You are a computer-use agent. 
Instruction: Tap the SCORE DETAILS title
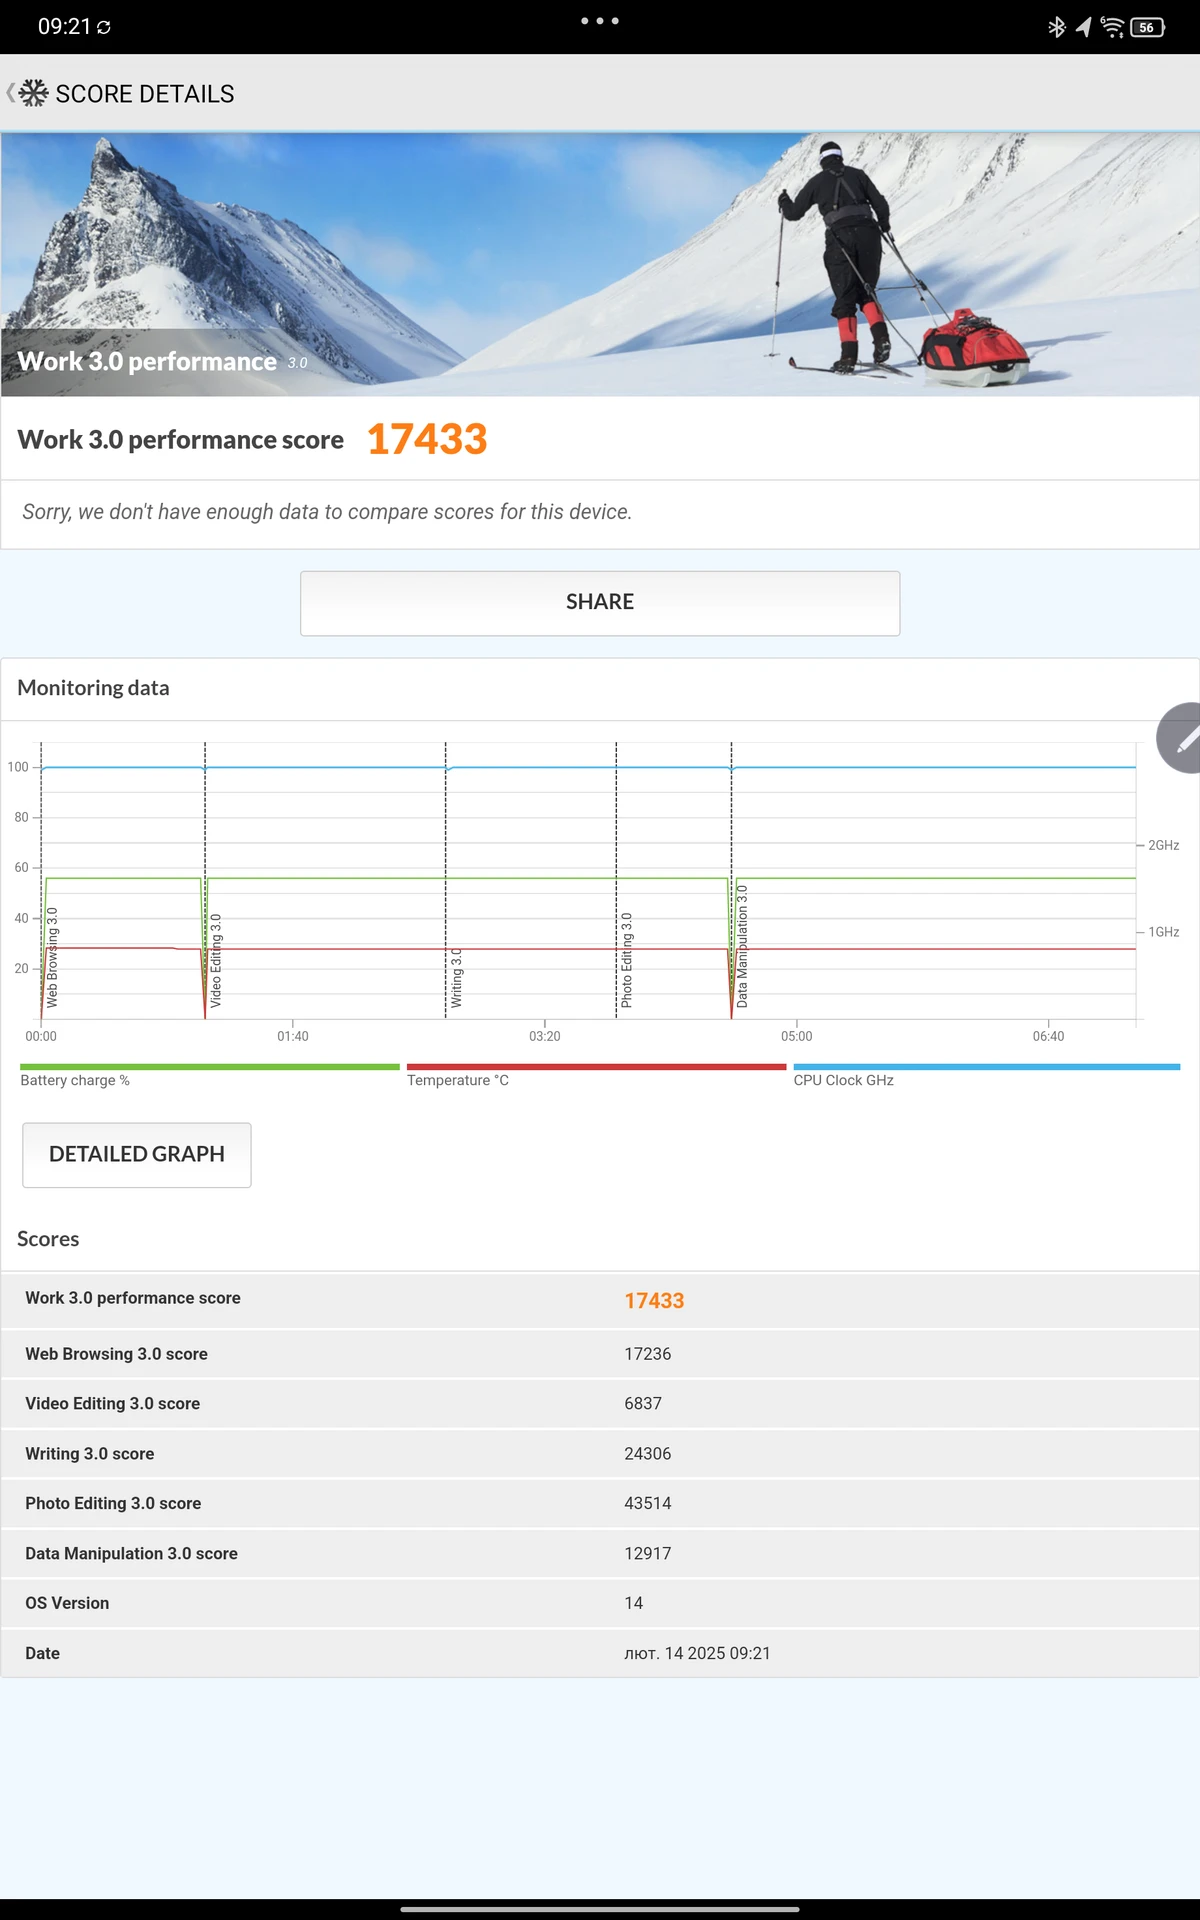pos(145,94)
